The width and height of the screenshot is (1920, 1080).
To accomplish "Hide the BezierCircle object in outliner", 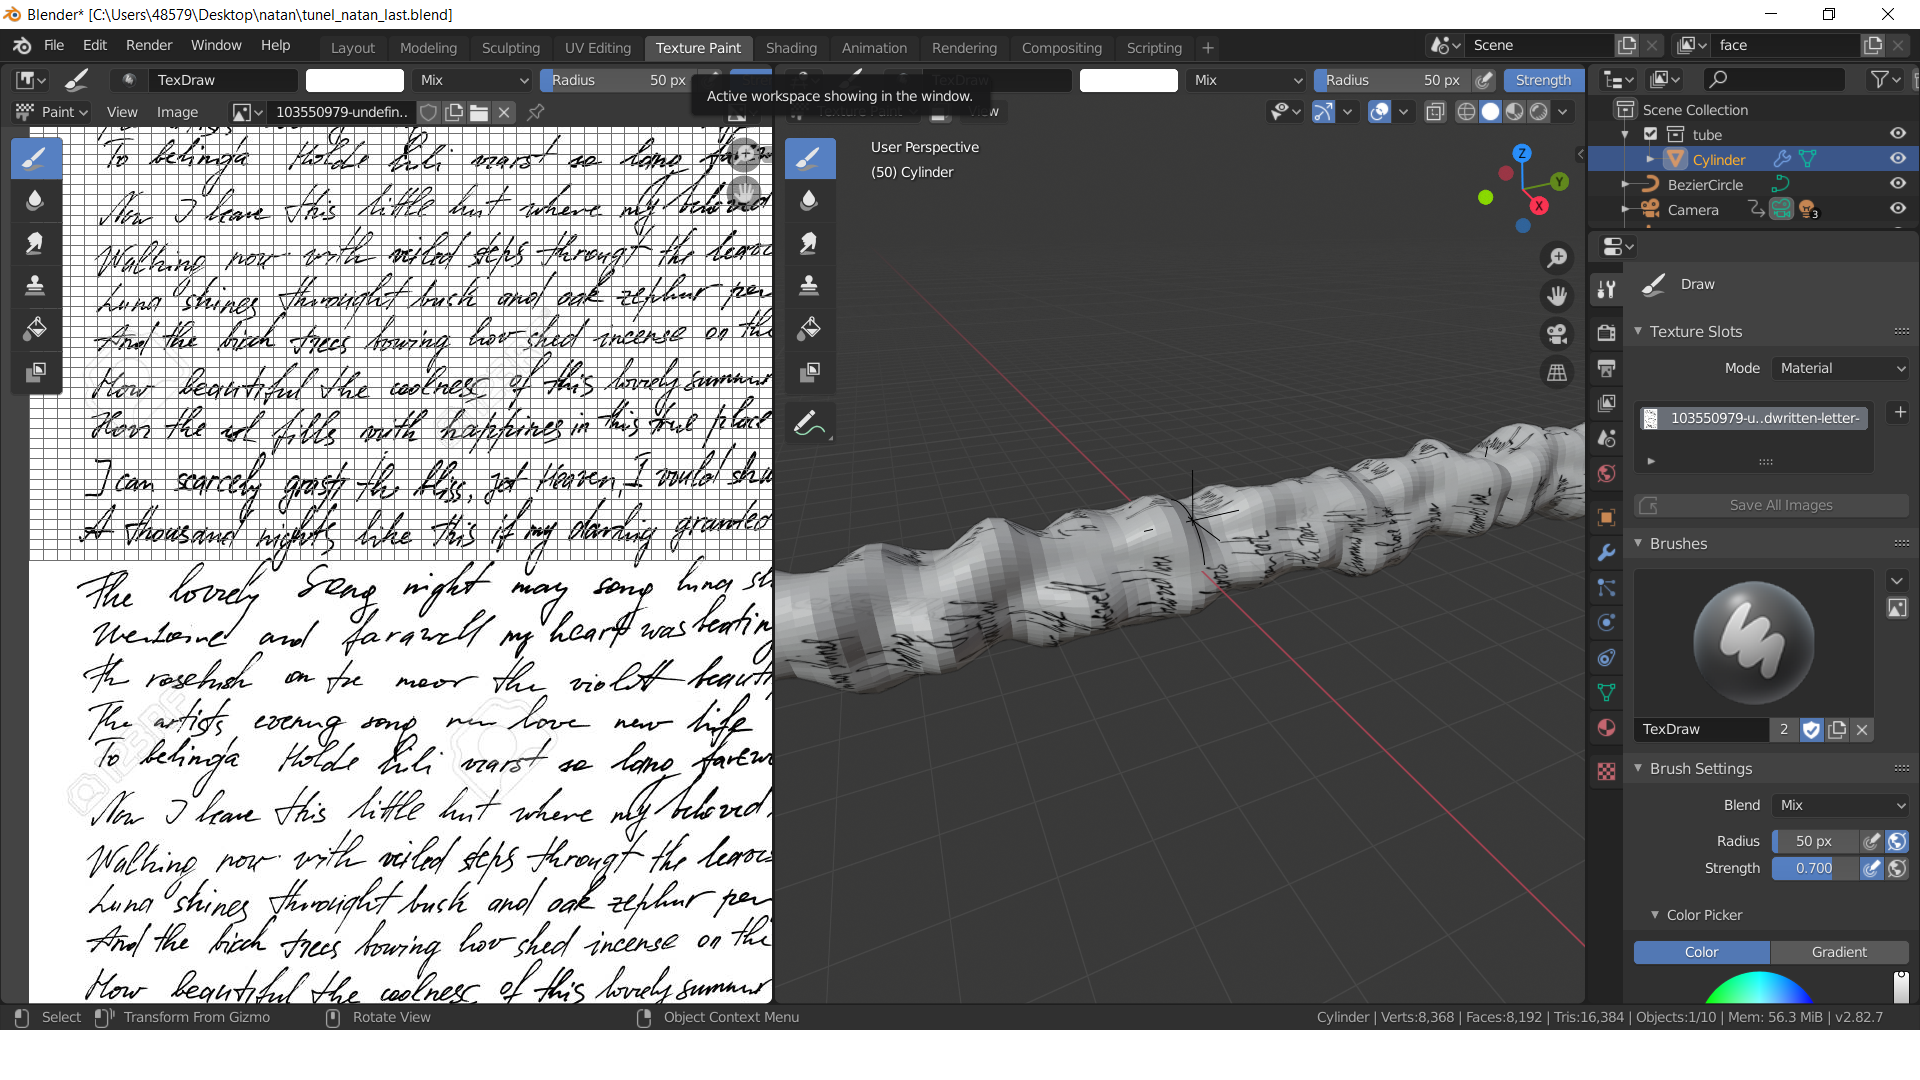I will click(x=1897, y=184).
